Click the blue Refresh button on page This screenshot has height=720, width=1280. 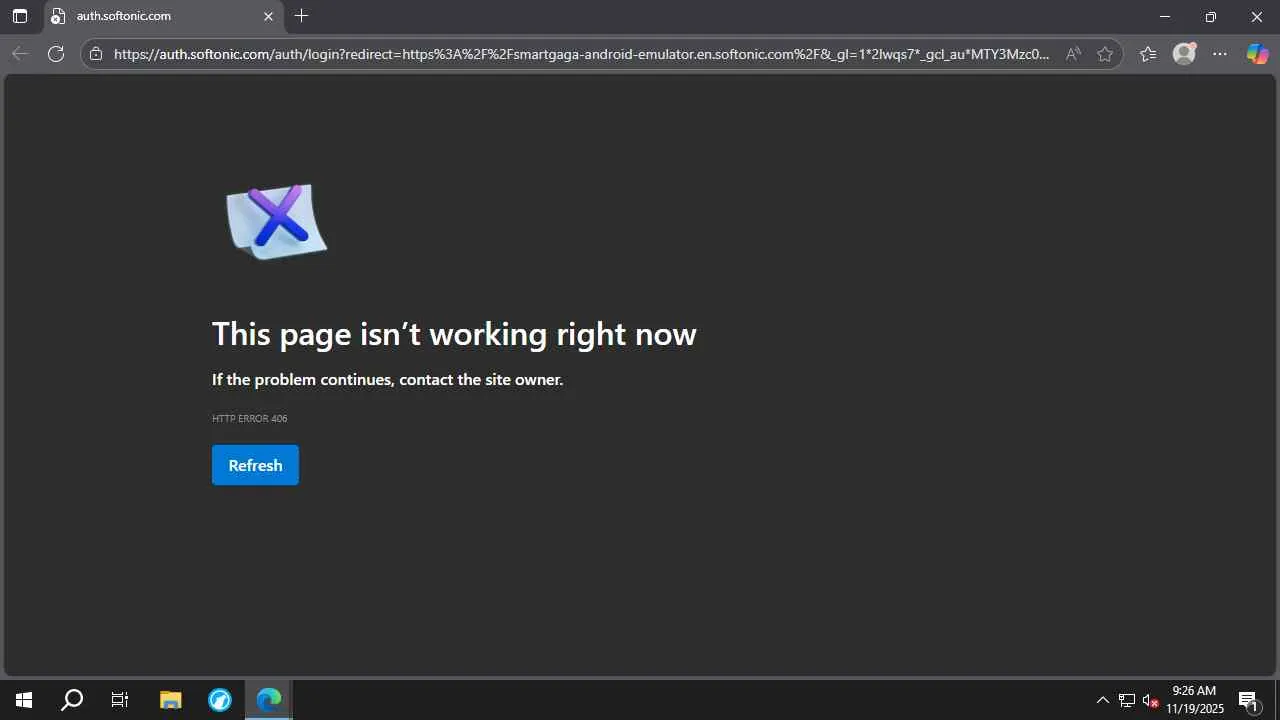tap(255, 465)
